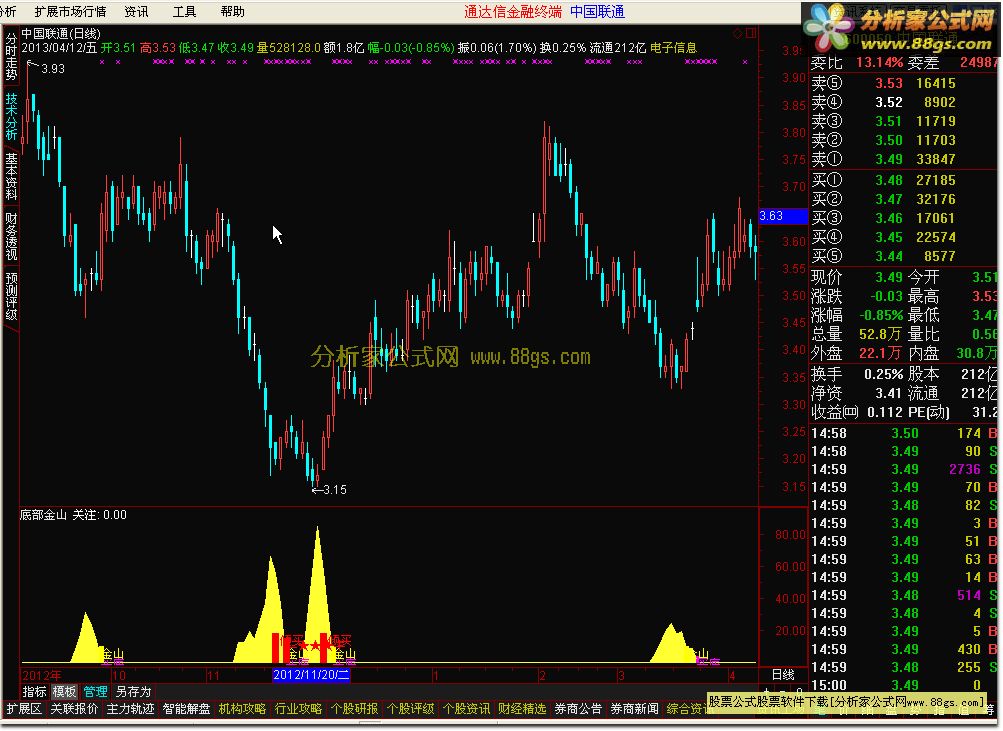Image resolution: width=1003 pixels, height=731 pixels.
Task: Click the 模板 tab under the chart
Action: coord(64,691)
